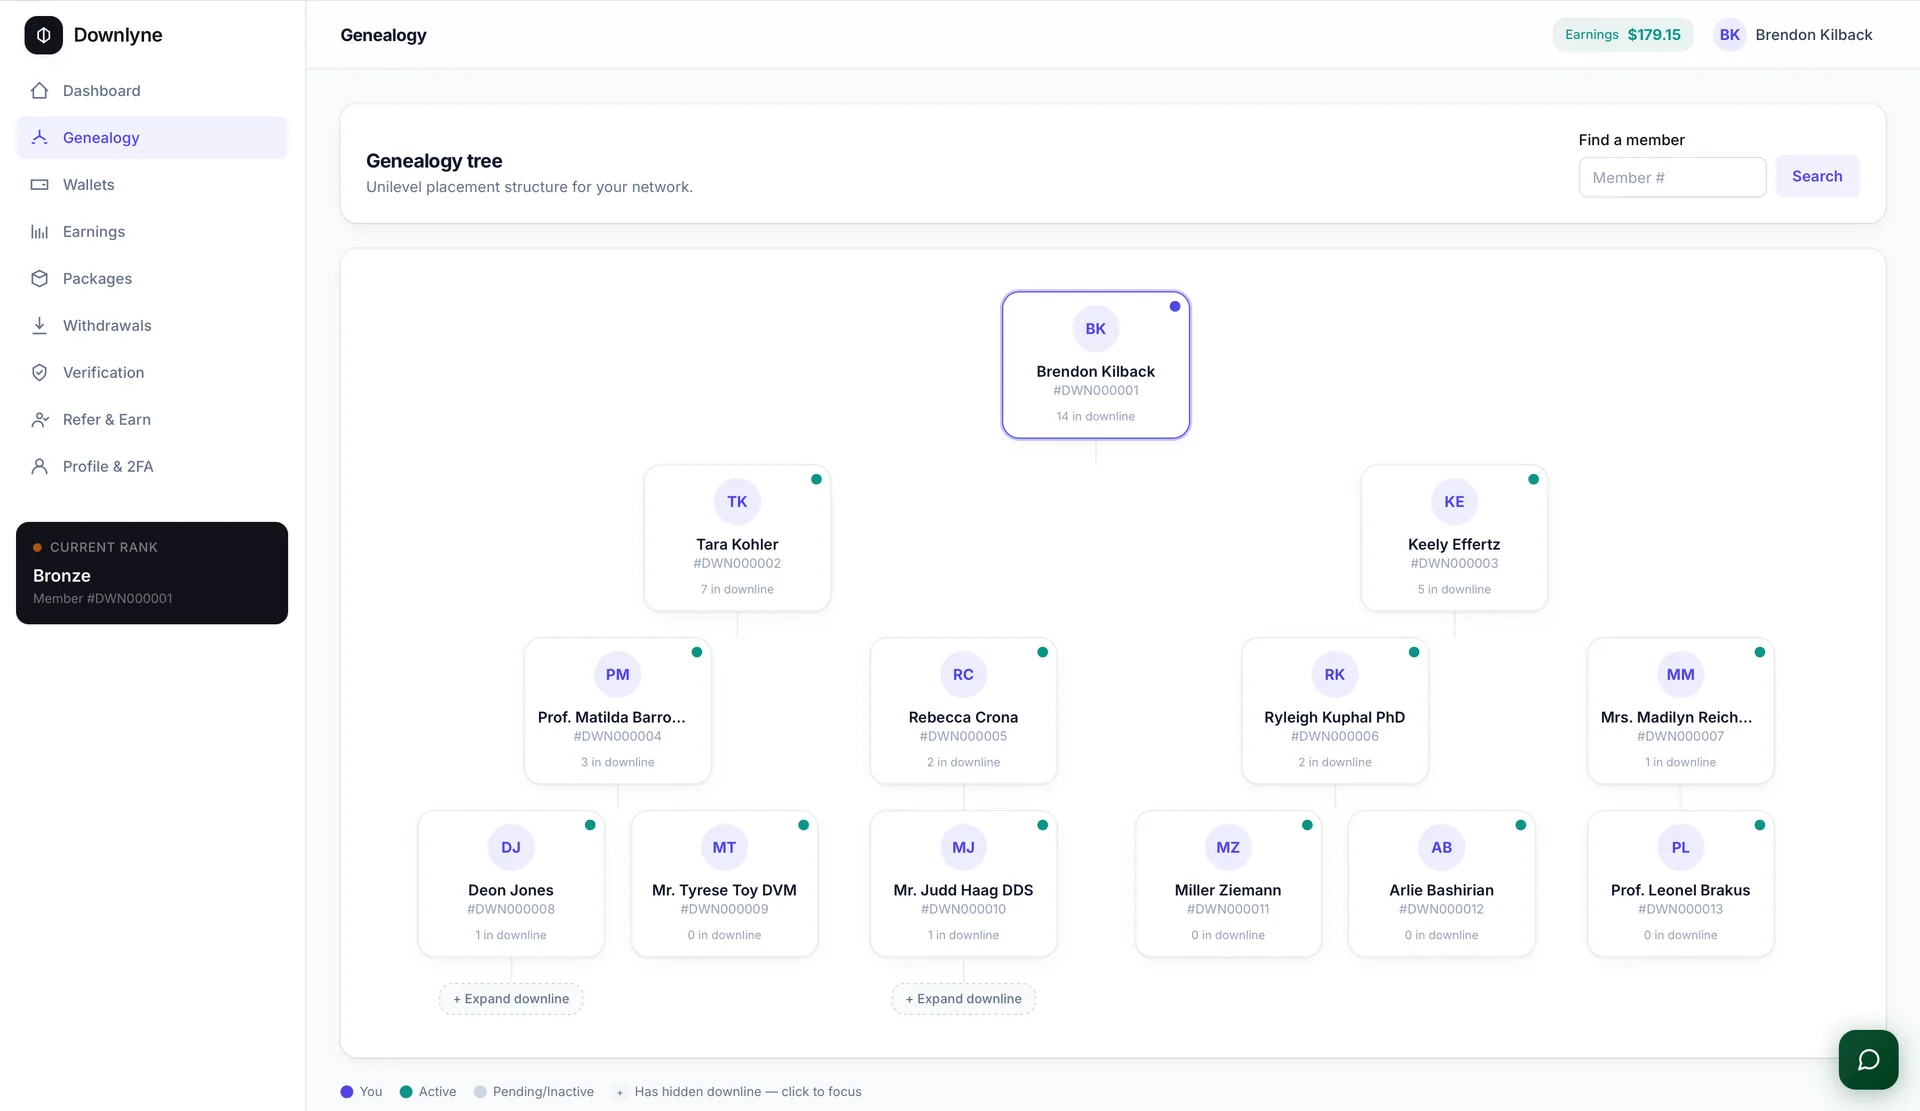Select the Prof. Leonel Brakus node
1920x1111 pixels.
(1680, 884)
